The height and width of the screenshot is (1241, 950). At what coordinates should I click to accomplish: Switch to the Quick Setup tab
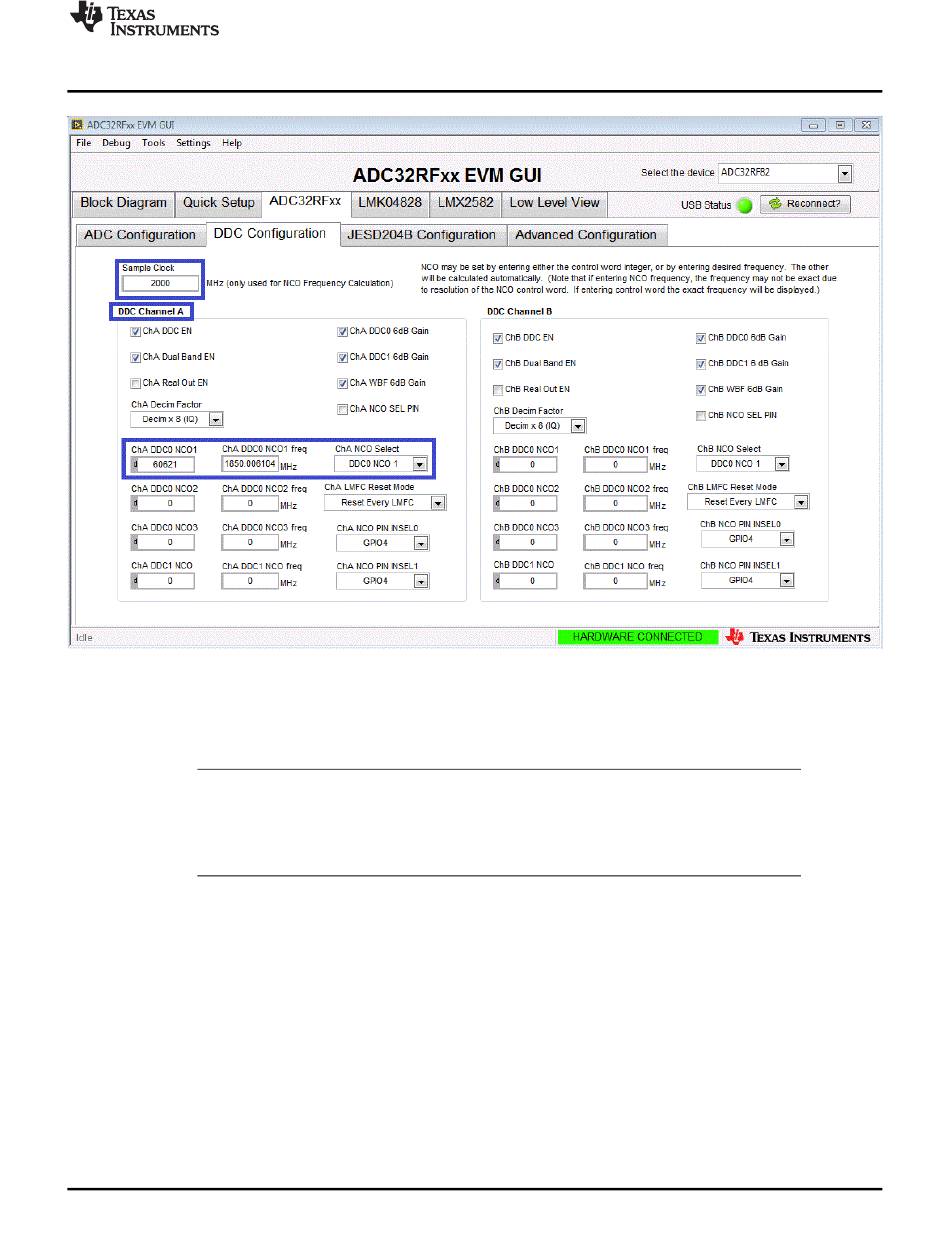219,203
